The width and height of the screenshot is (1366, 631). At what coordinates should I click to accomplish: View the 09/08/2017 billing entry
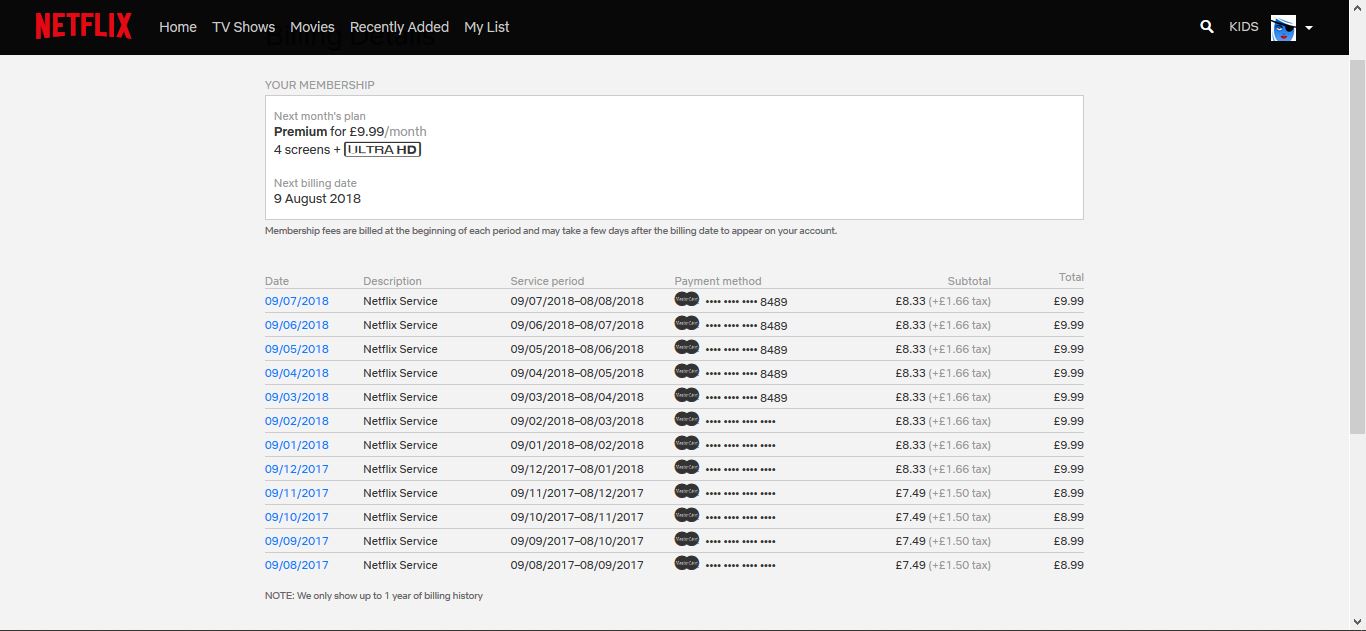click(297, 565)
